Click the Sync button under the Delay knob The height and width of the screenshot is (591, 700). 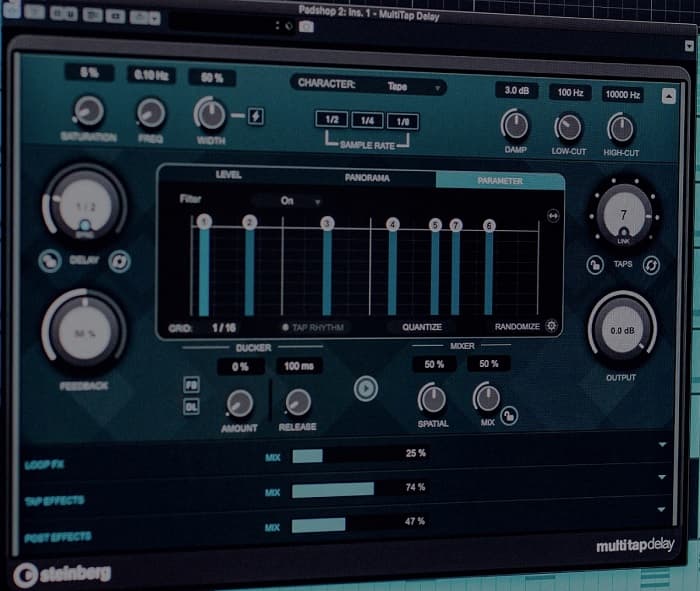85,225
